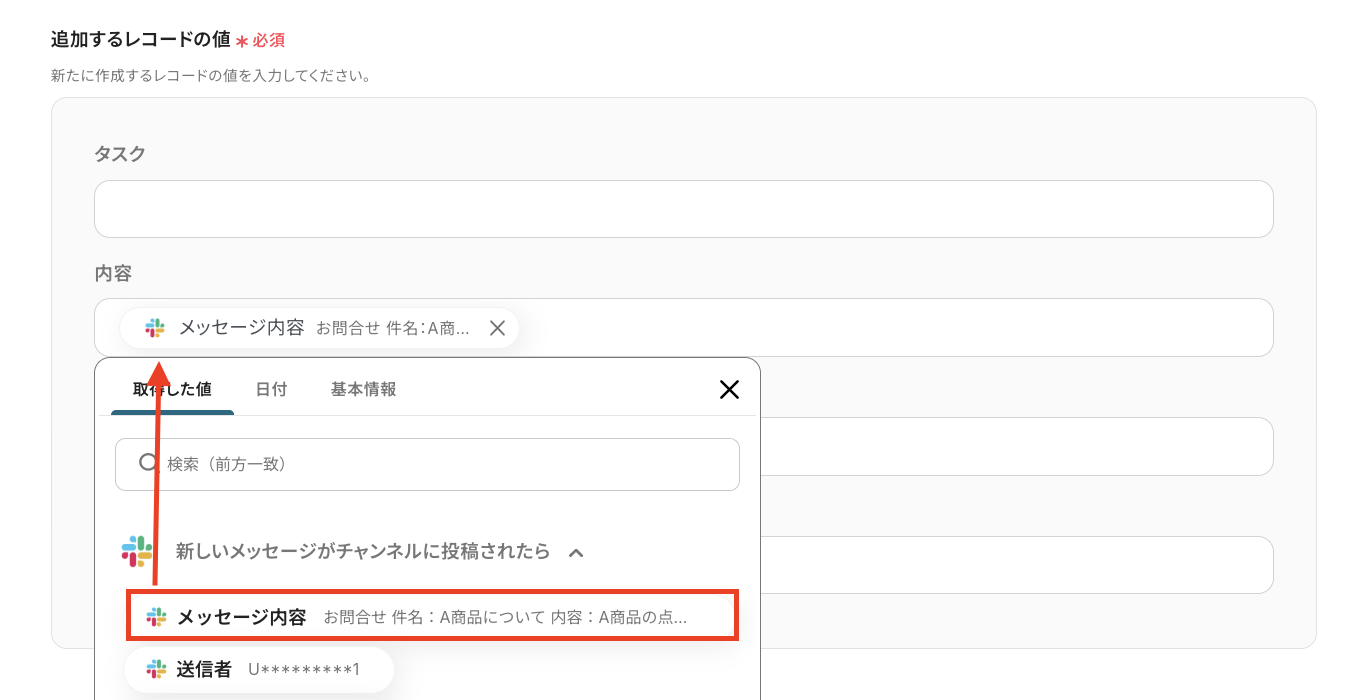Click the magnifier icon in the search field
The width and height of the screenshot is (1362, 700).
pos(148,463)
